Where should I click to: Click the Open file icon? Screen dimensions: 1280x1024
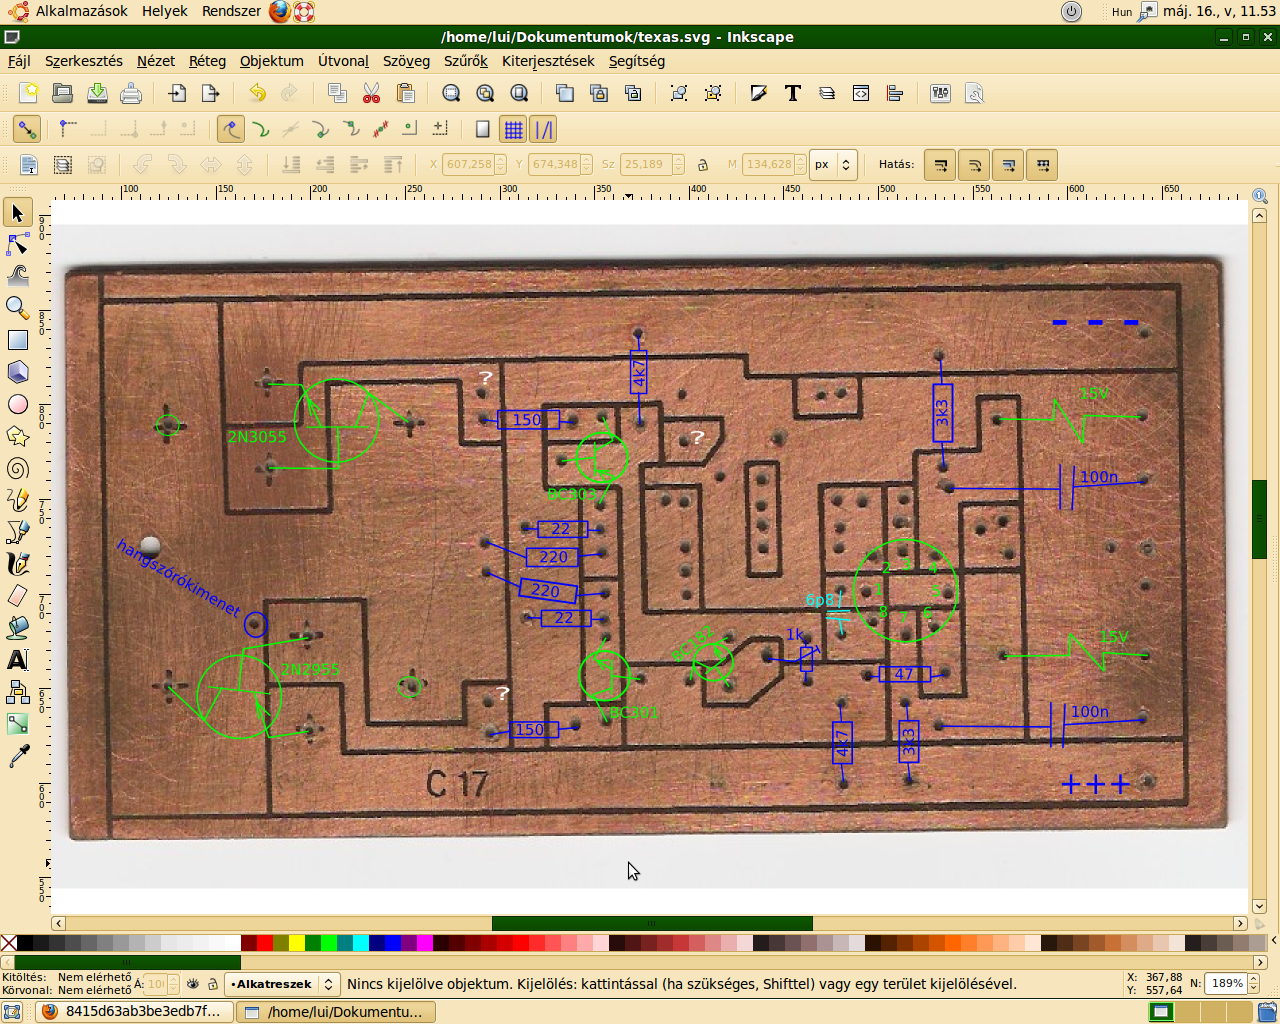coord(62,93)
